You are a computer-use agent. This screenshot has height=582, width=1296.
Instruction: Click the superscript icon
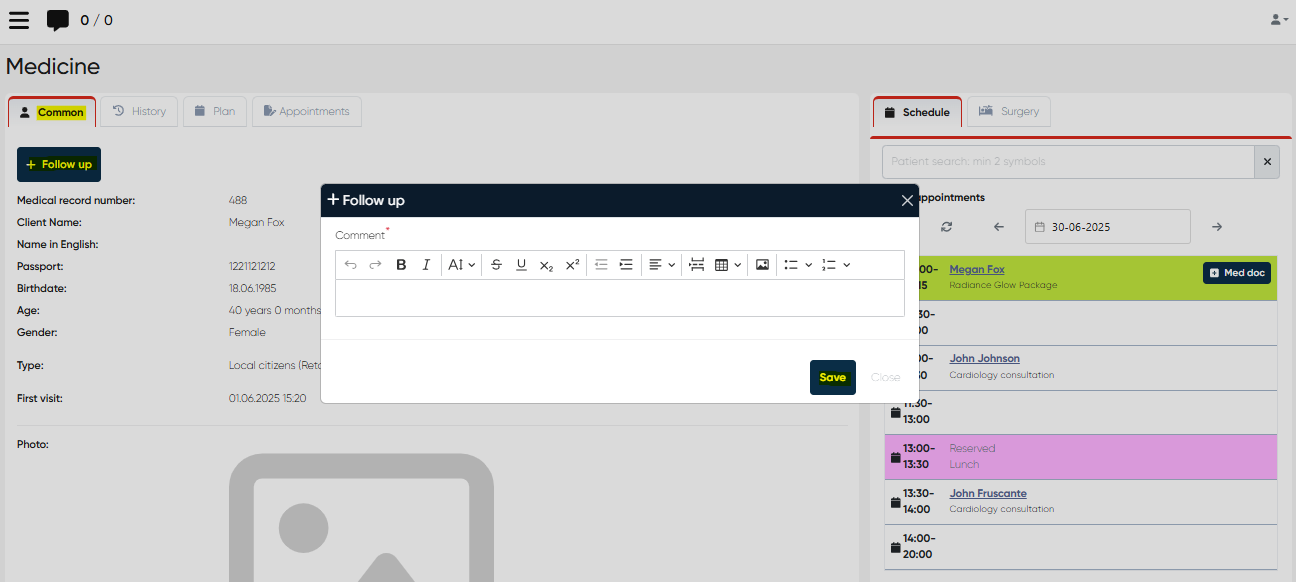point(572,265)
